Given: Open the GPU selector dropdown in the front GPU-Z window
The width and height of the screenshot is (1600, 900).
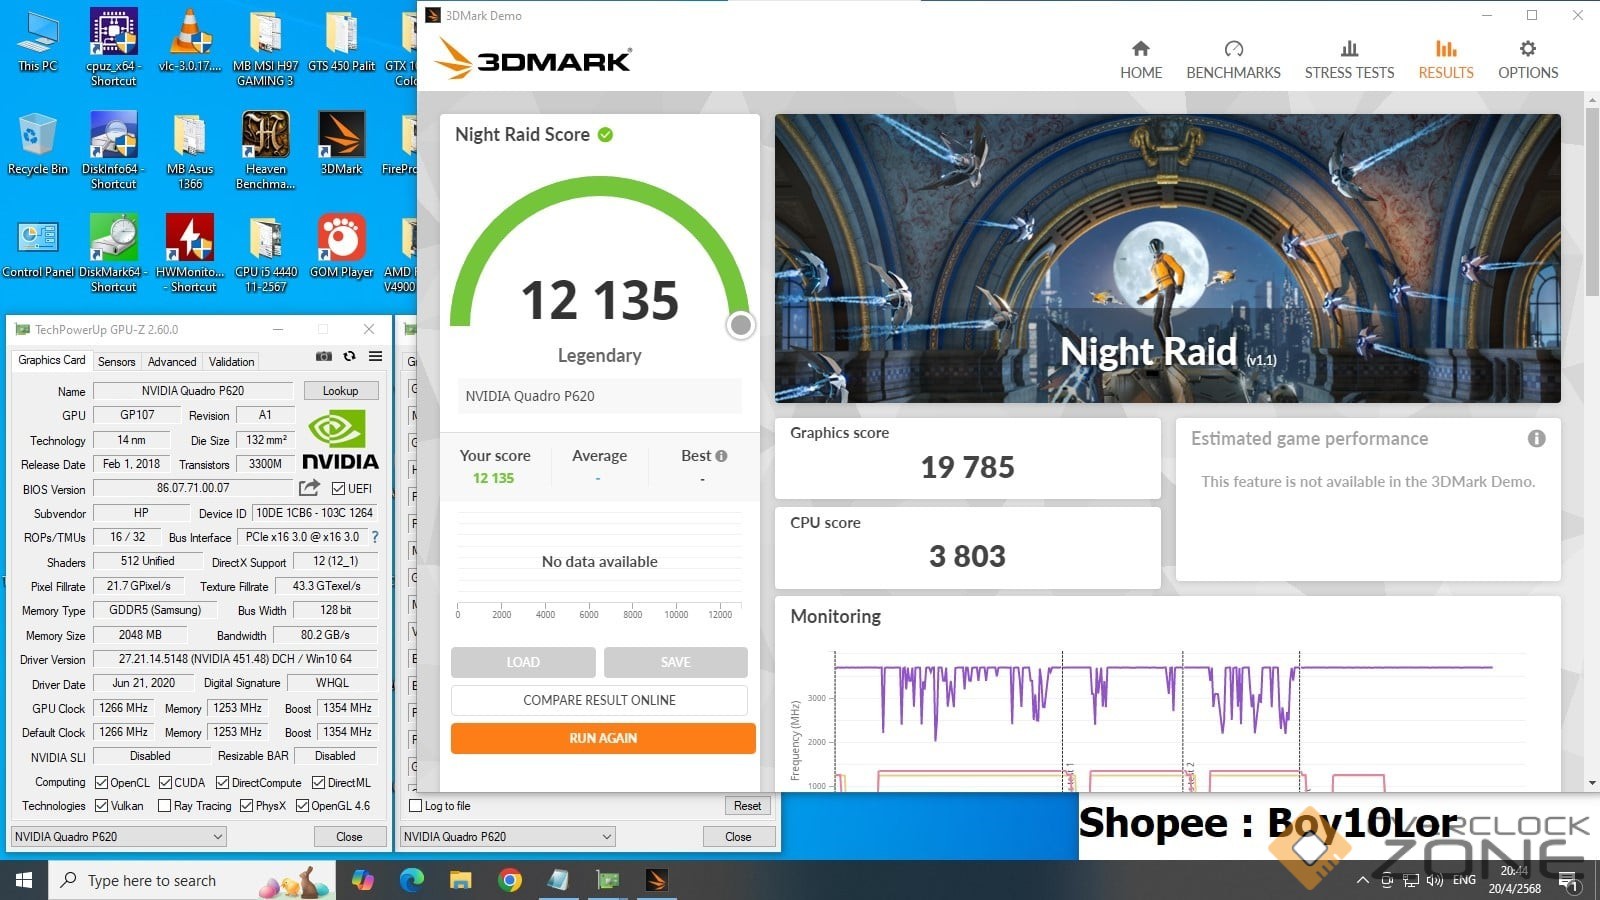Looking at the screenshot, I should (118, 836).
